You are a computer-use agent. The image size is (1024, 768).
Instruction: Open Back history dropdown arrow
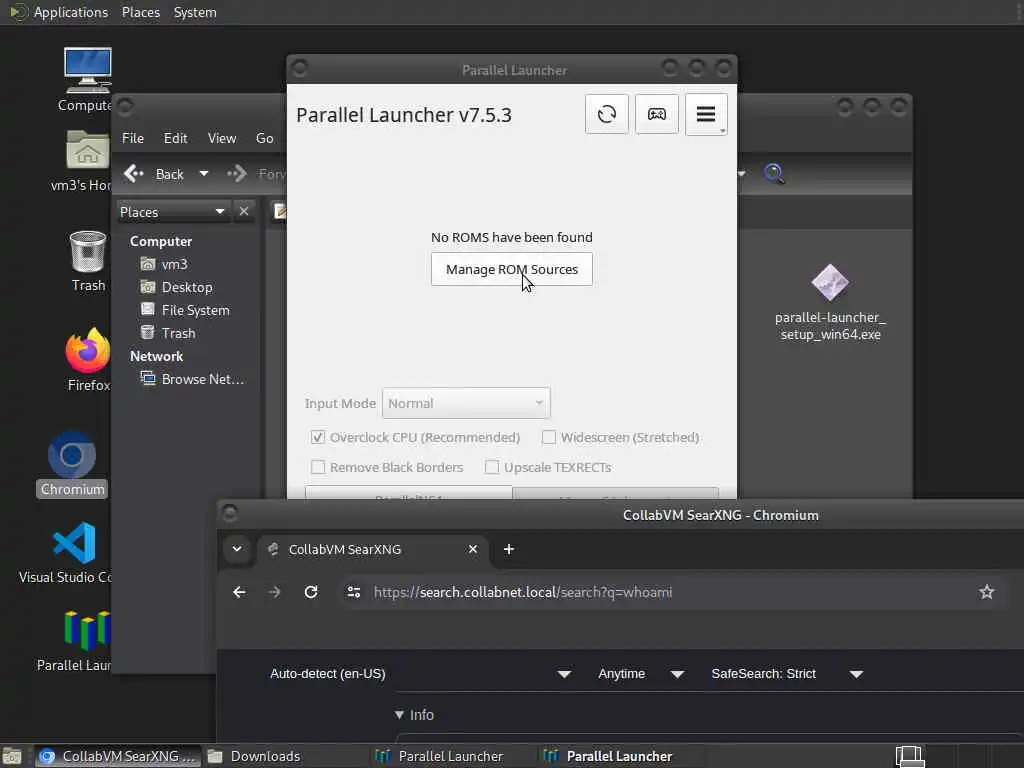point(204,174)
